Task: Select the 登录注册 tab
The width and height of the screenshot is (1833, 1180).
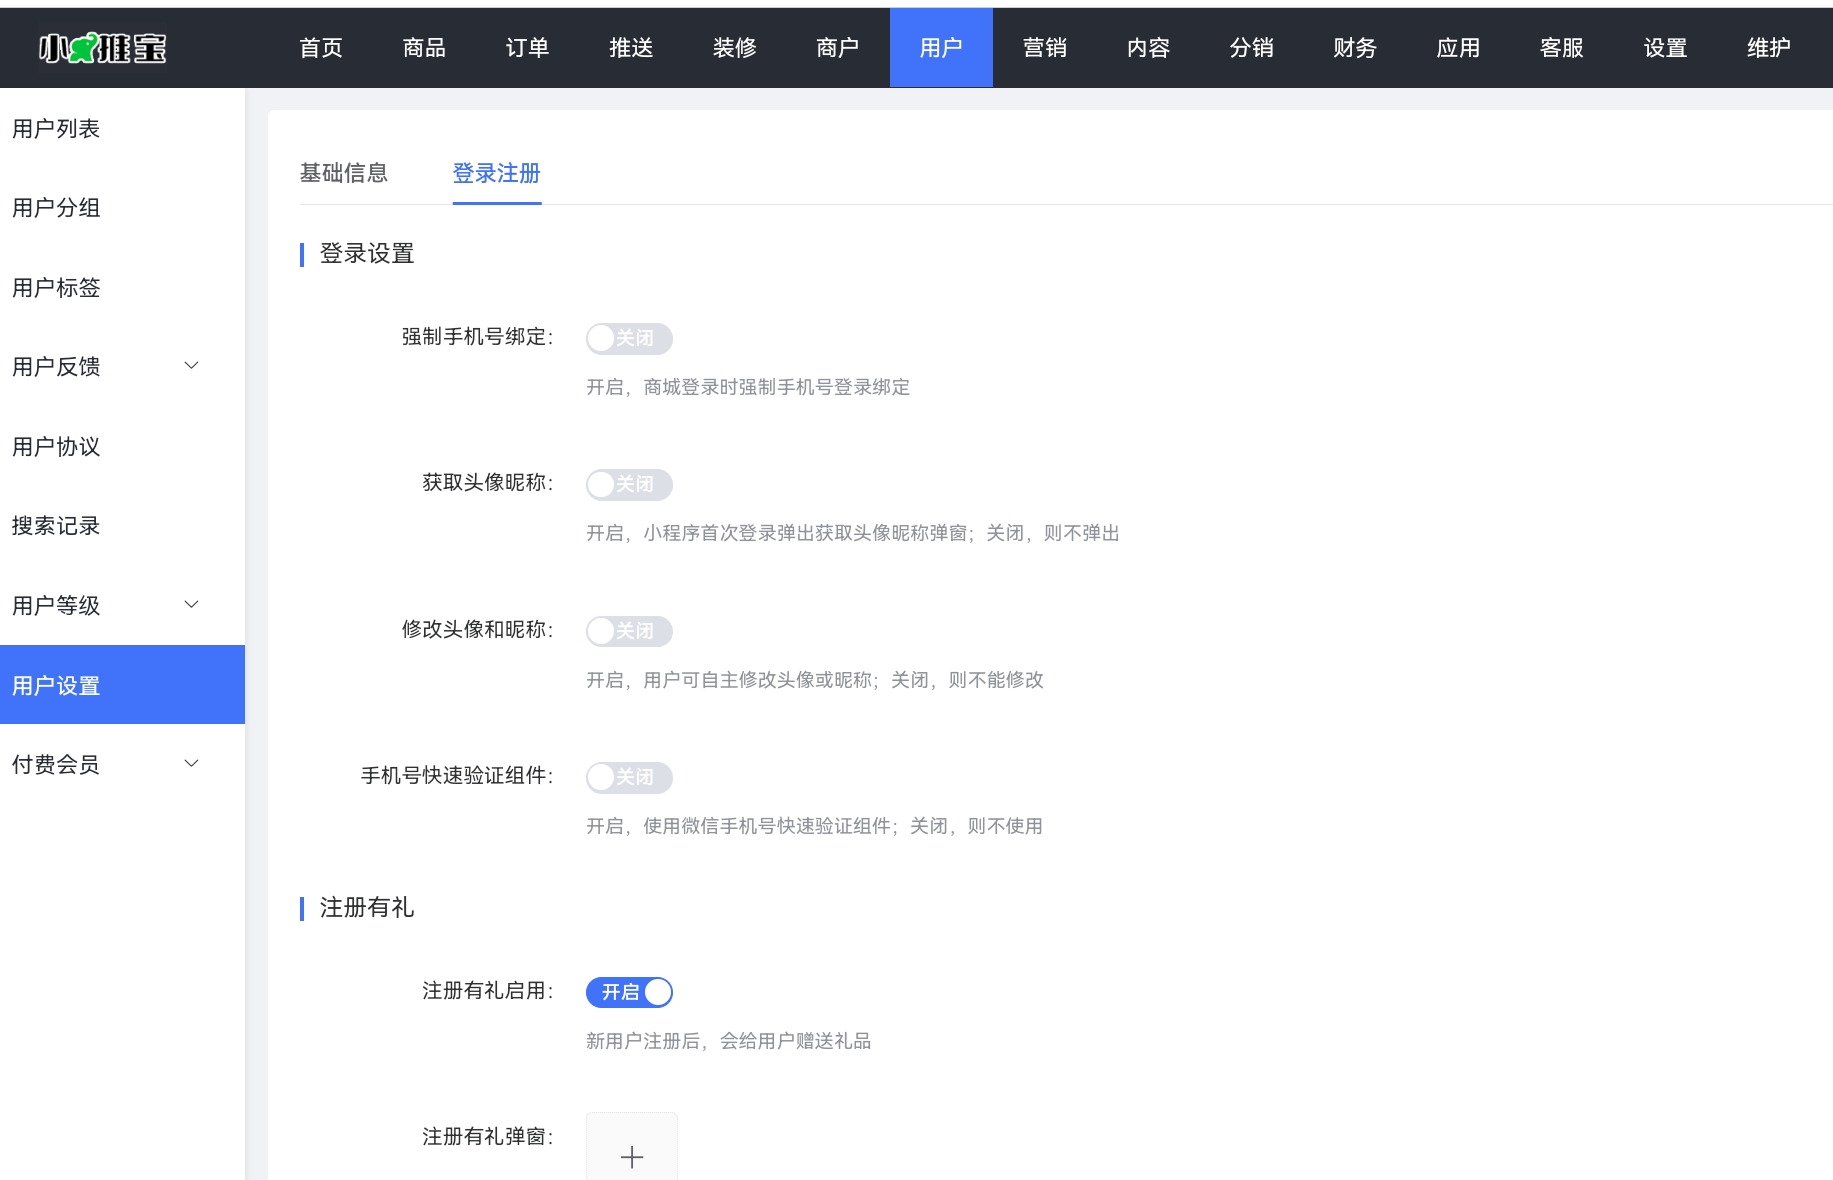Action: [x=496, y=173]
